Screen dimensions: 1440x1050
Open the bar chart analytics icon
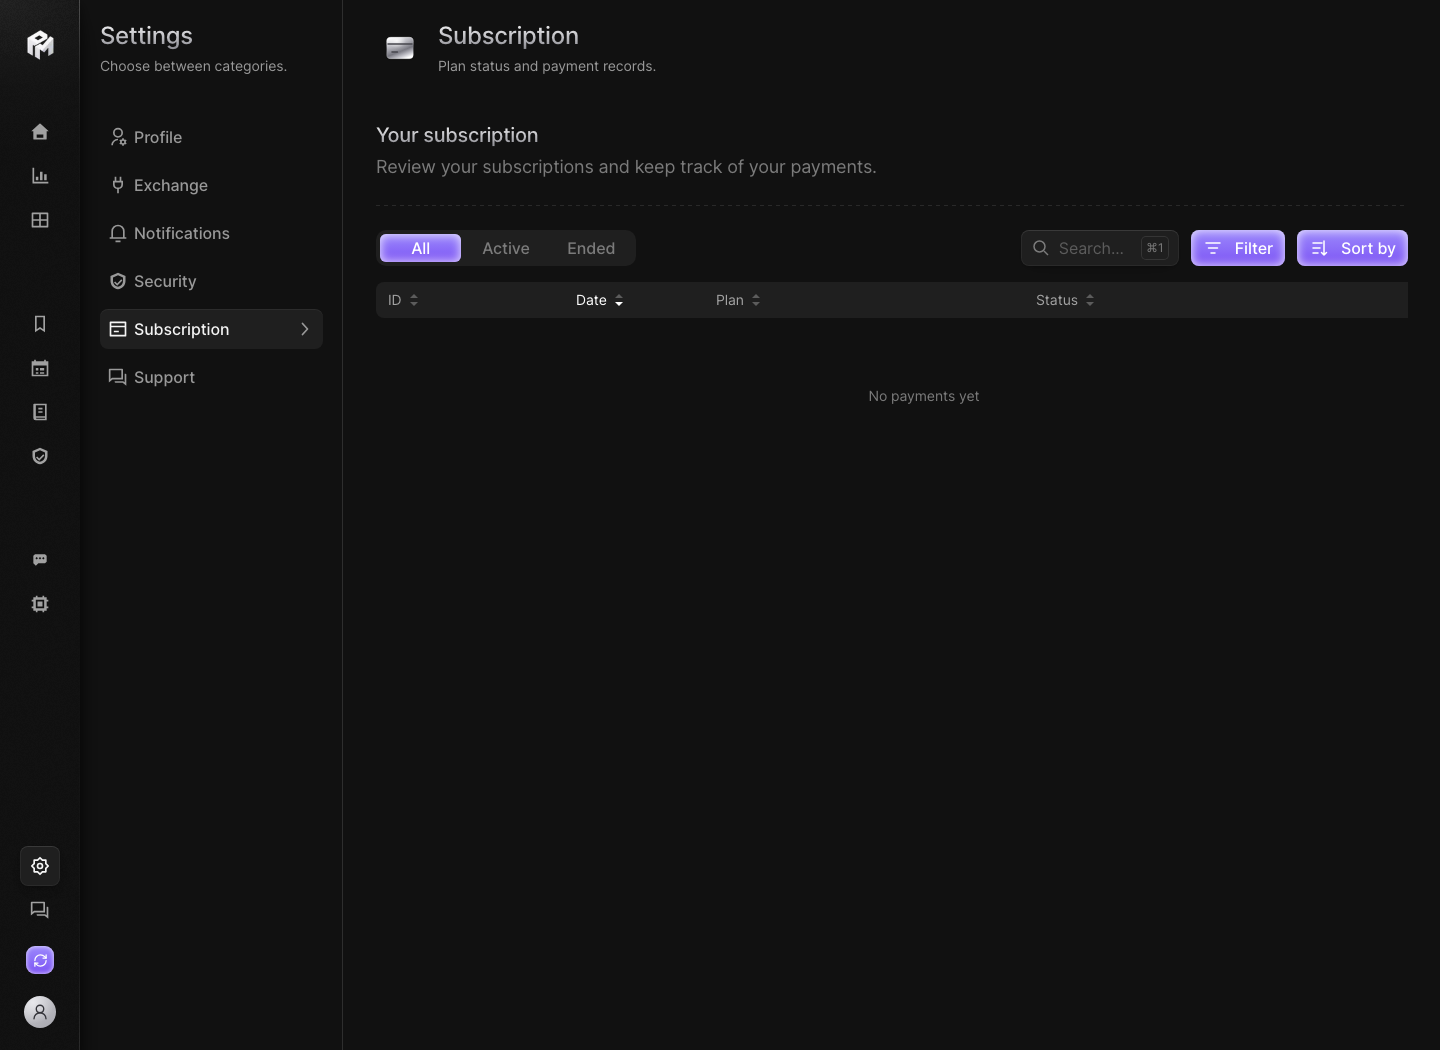(x=40, y=176)
